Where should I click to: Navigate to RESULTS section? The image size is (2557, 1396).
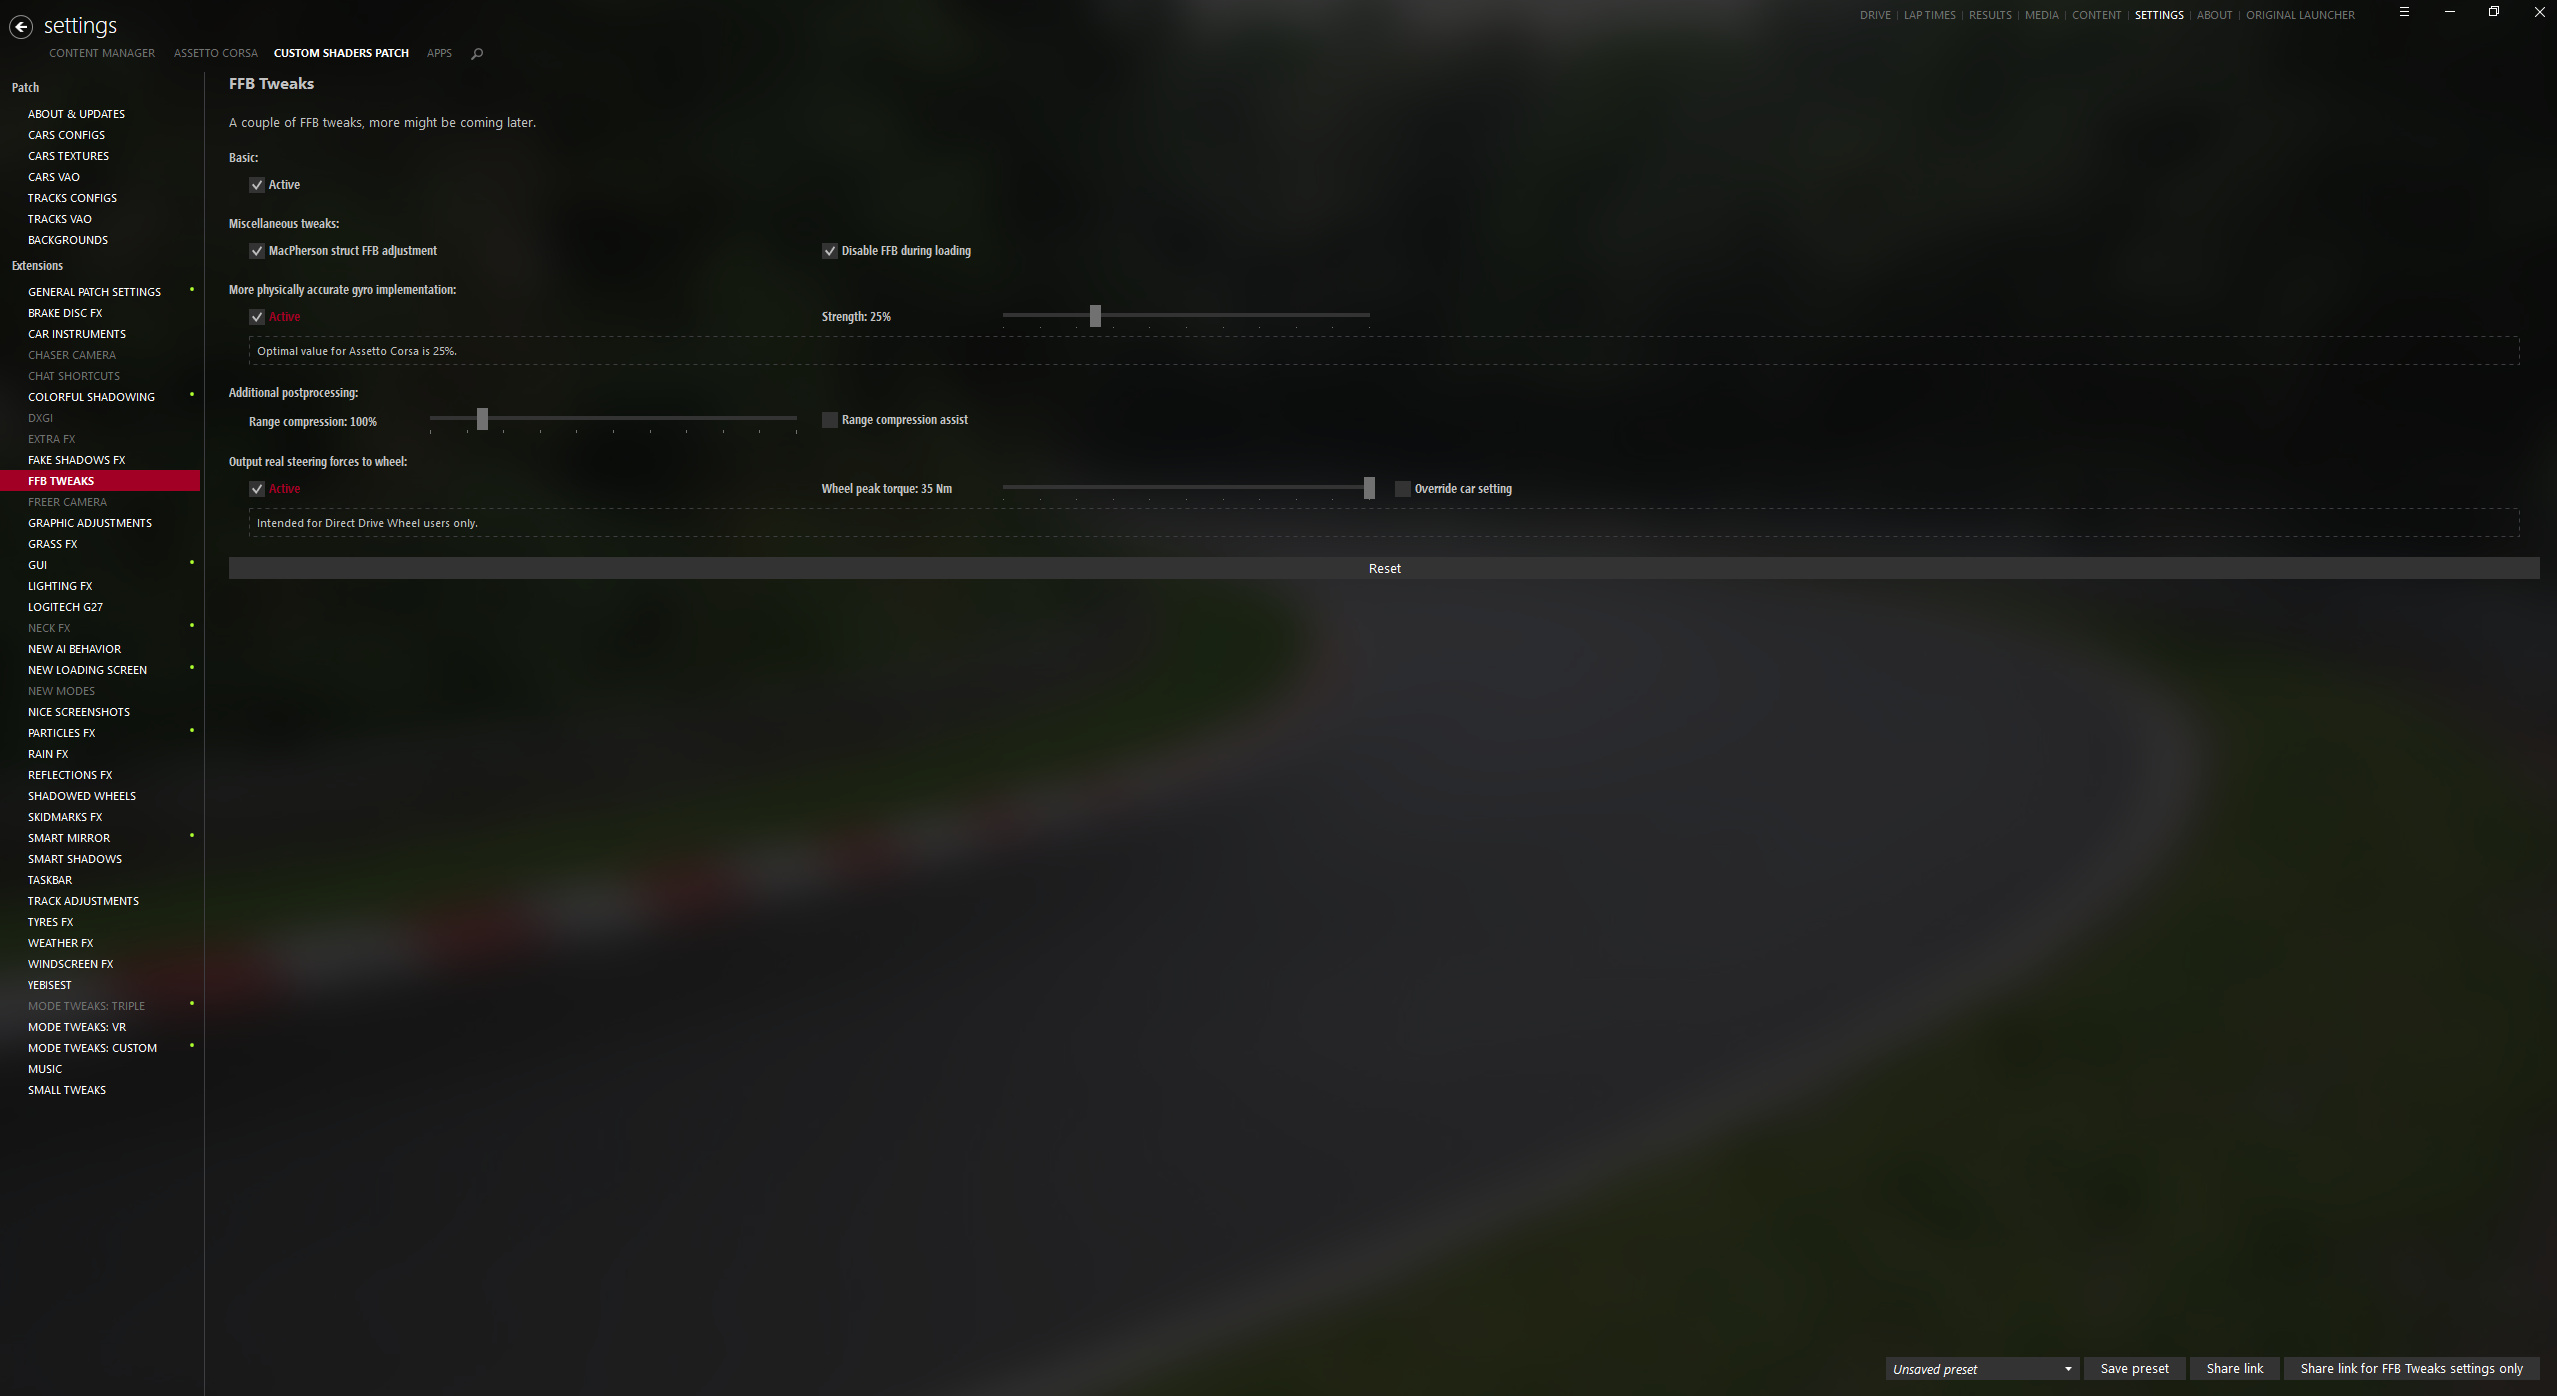(1988, 15)
